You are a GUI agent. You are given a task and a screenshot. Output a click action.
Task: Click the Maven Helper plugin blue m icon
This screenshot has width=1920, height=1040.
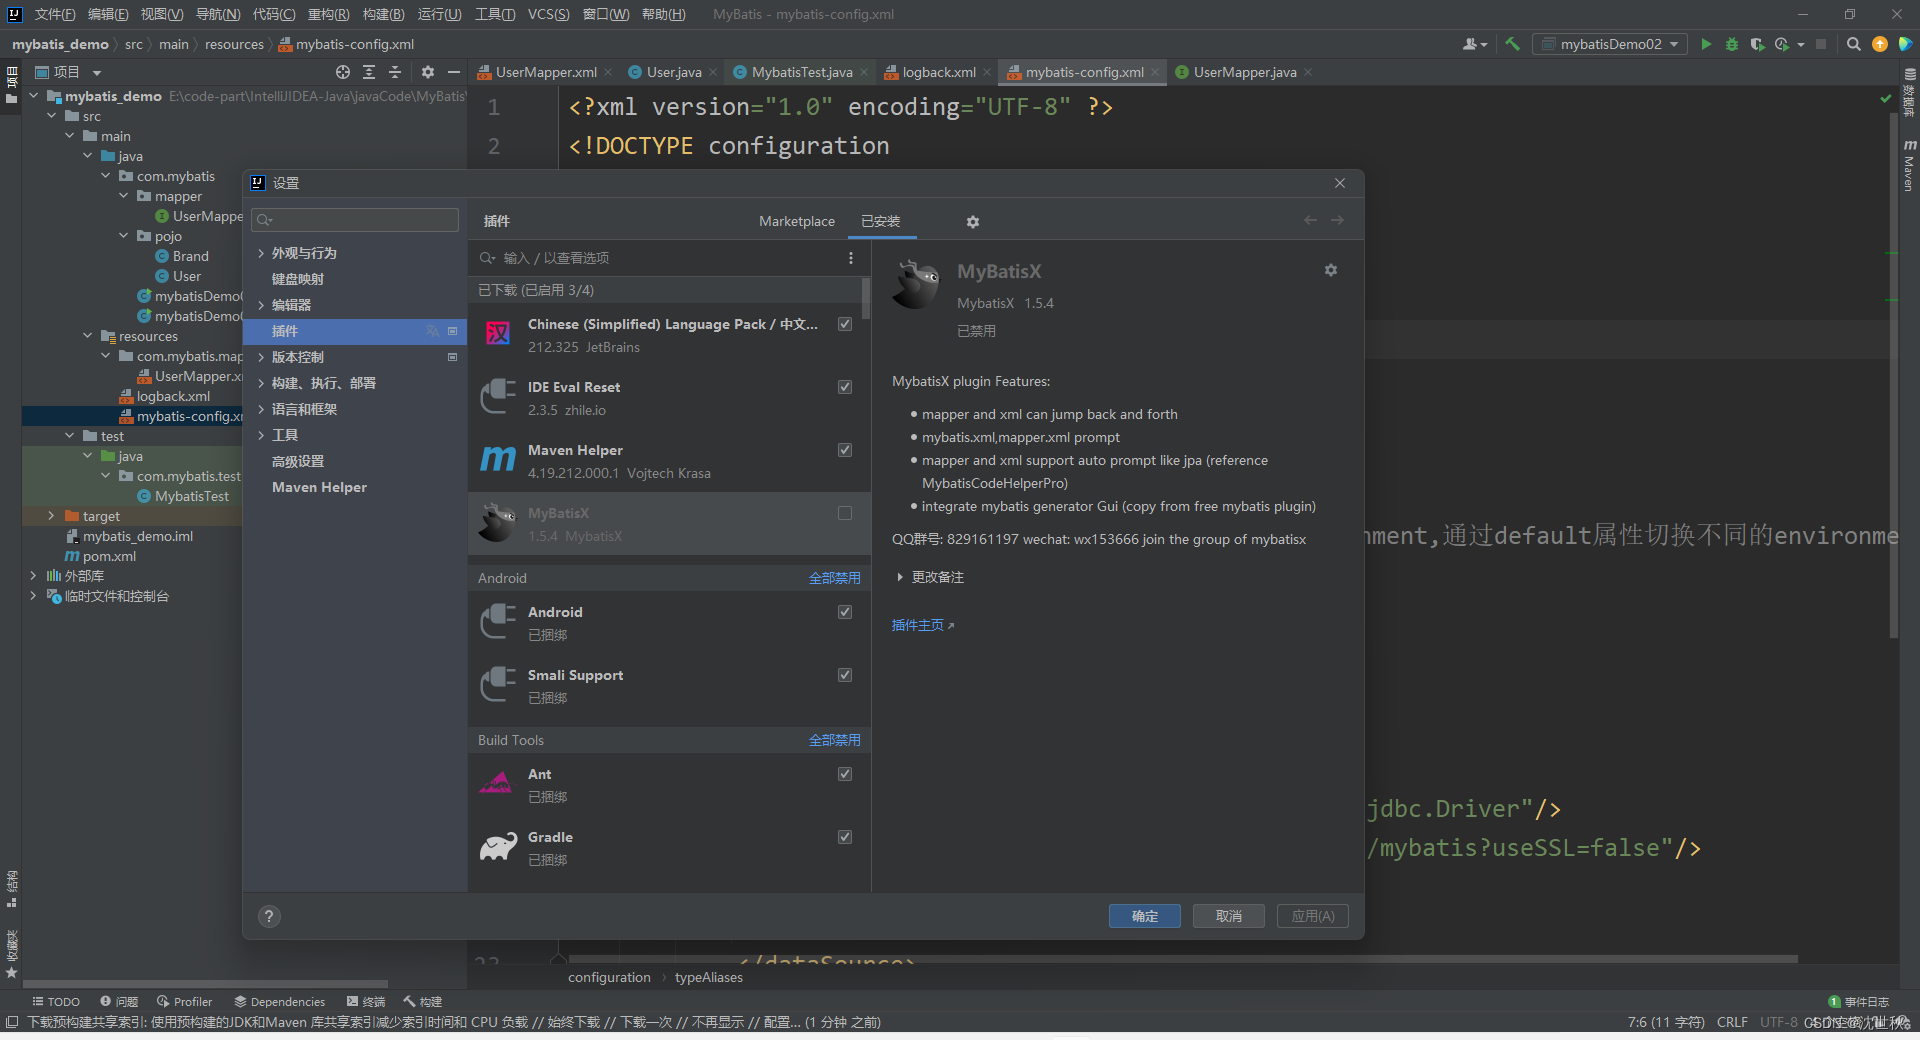[x=497, y=460]
